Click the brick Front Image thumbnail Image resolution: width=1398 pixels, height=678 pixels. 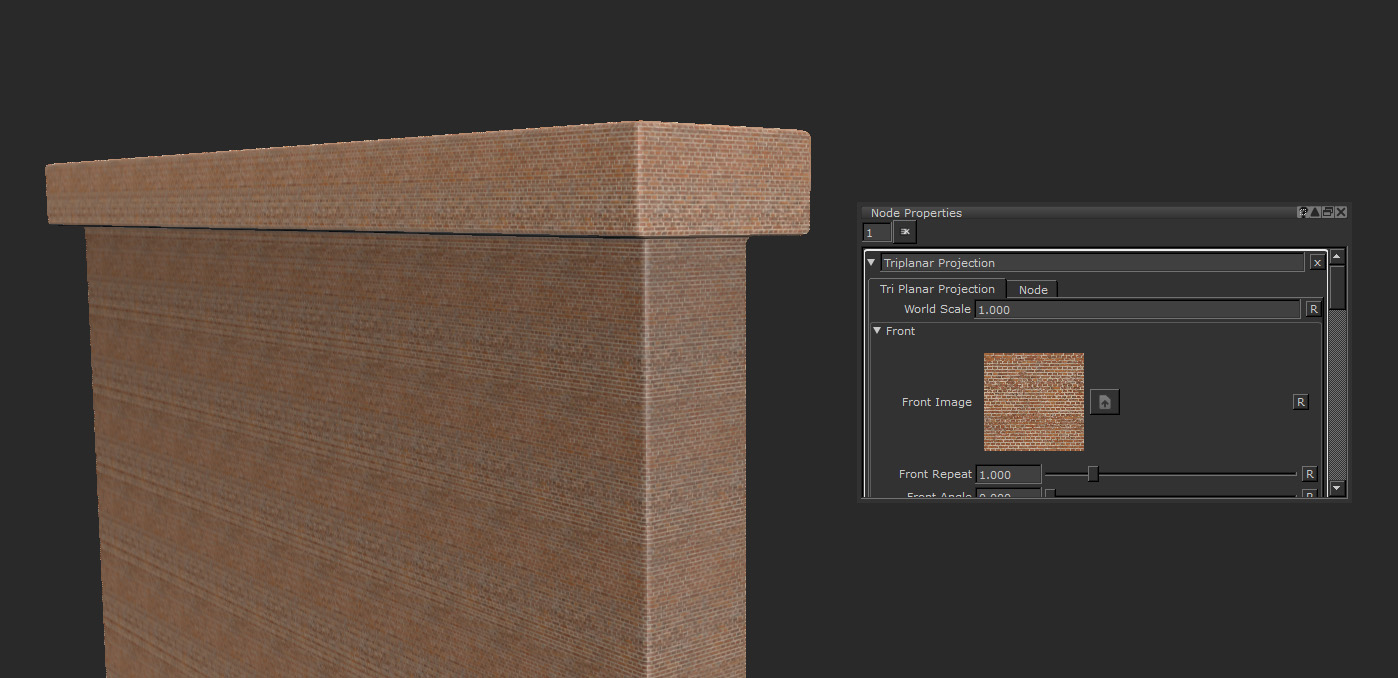pyautogui.click(x=1033, y=402)
